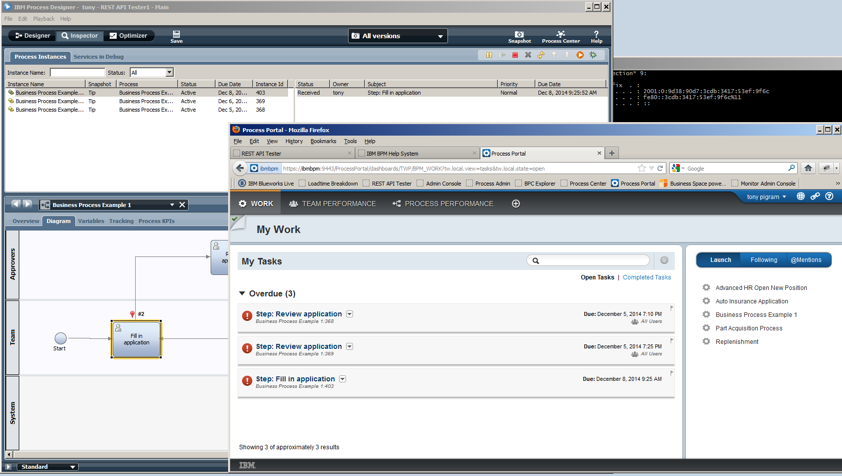Click Completed Tasks link
The width and height of the screenshot is (842, 476).
(x=647, y=277)
